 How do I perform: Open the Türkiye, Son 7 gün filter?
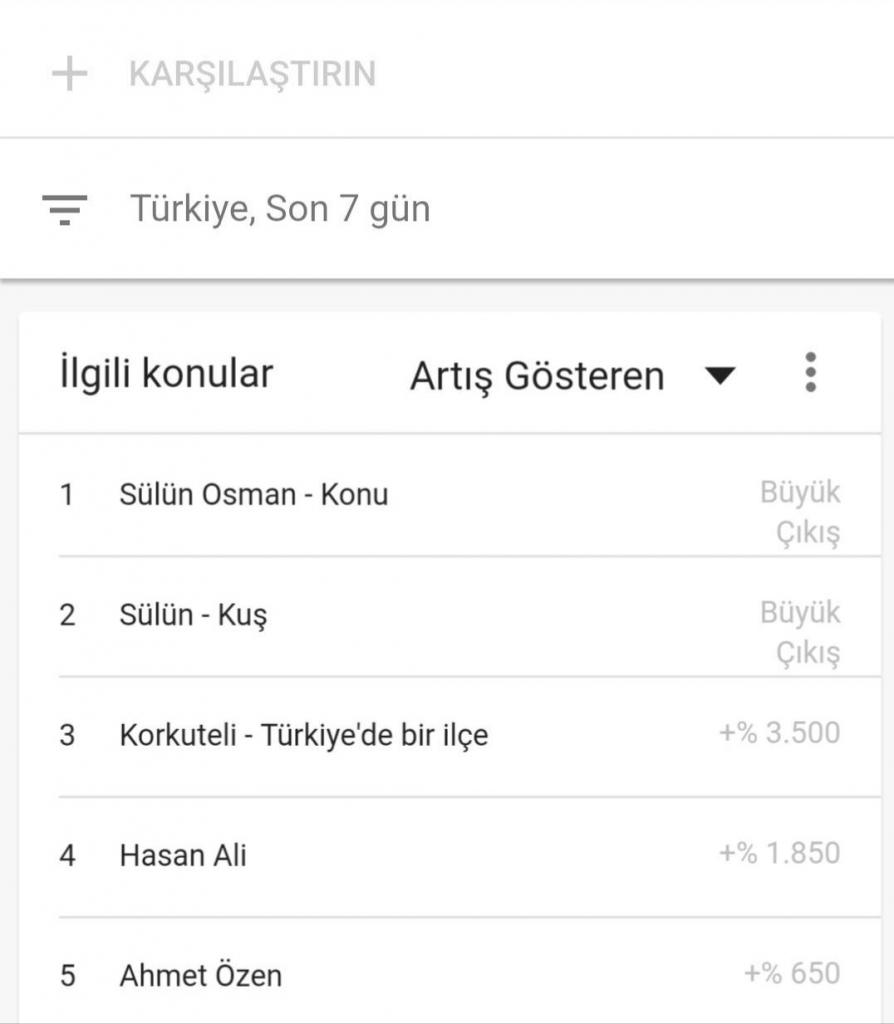coord(280,209)
